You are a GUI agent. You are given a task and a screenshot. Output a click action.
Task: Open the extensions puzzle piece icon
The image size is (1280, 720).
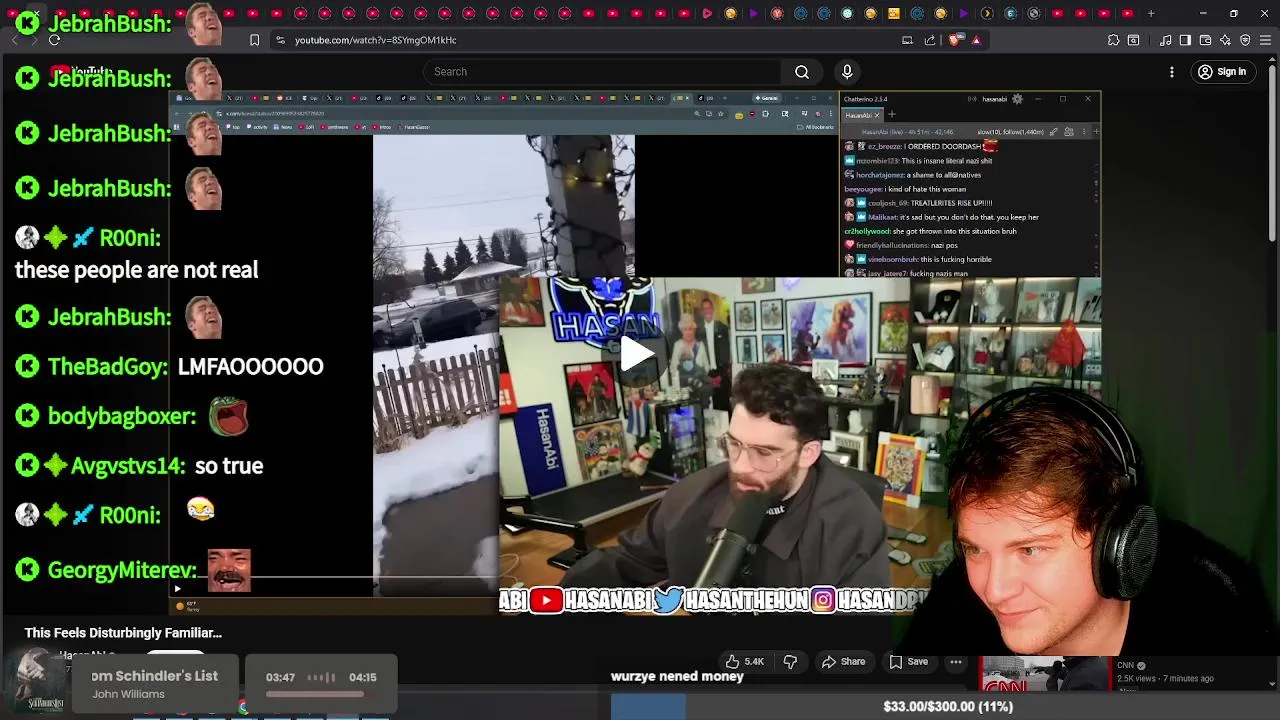pos(1113,40)
